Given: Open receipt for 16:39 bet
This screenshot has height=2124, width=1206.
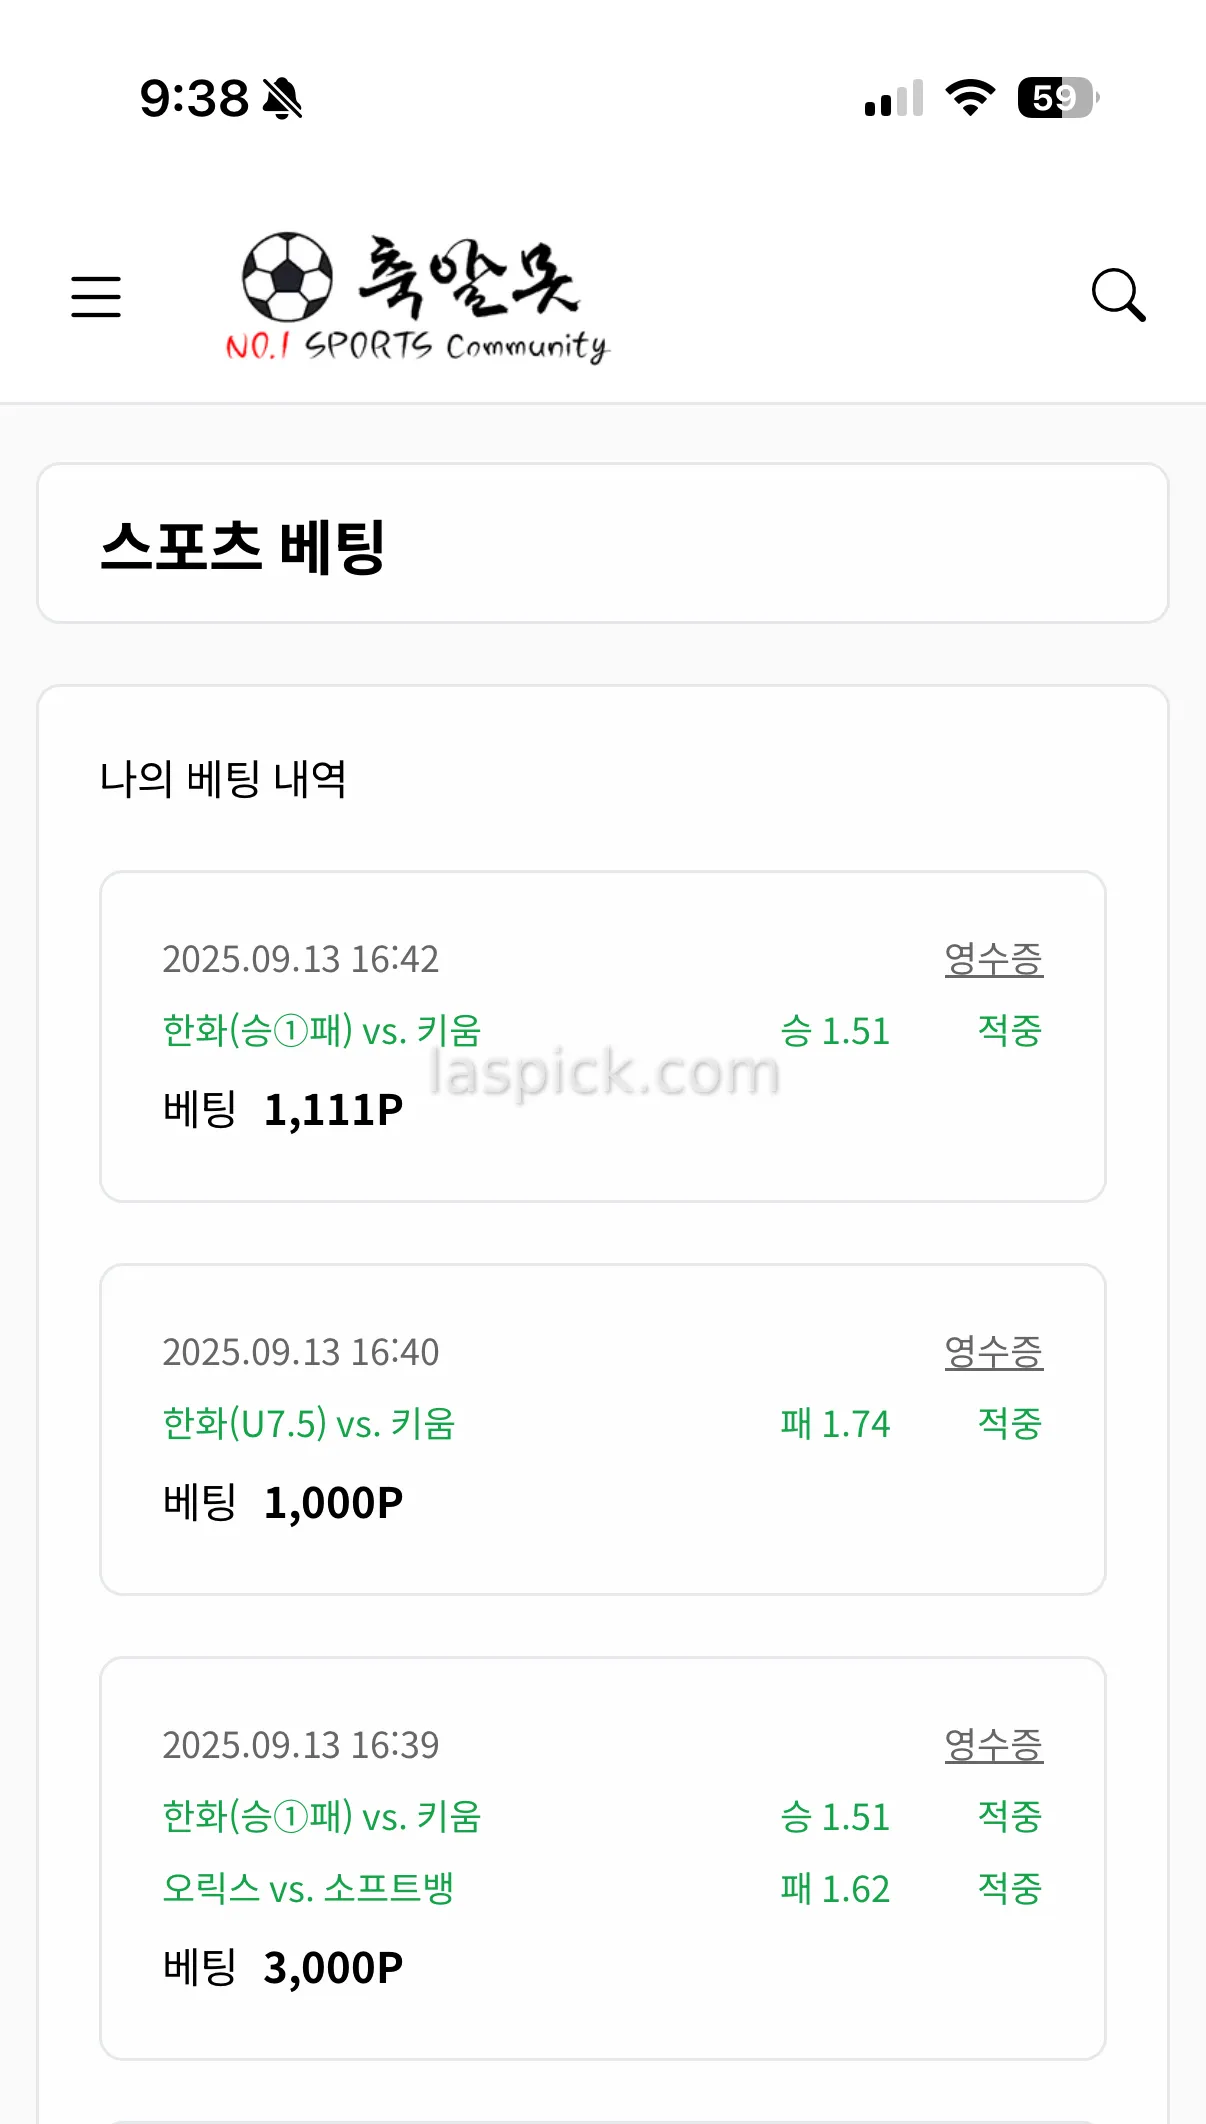Looking at the screenshot, I should pyautogui.click(x=993, y=1745).
